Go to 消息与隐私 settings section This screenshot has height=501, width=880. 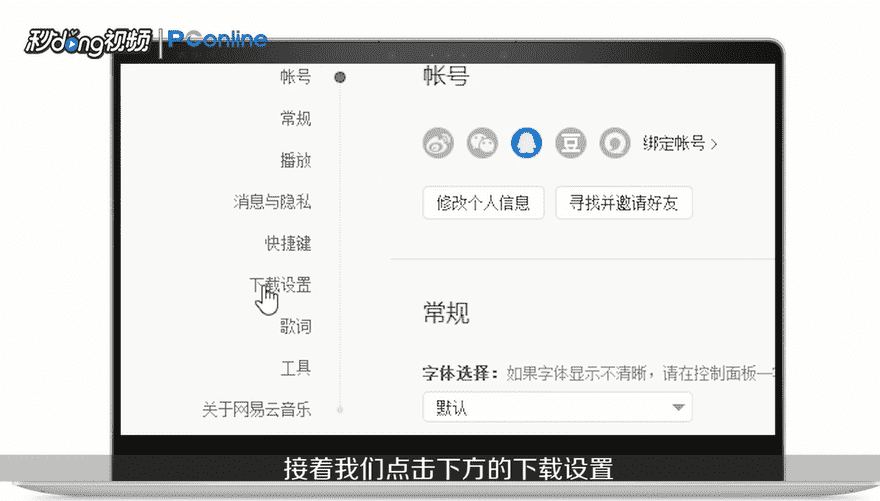point(272,201)
